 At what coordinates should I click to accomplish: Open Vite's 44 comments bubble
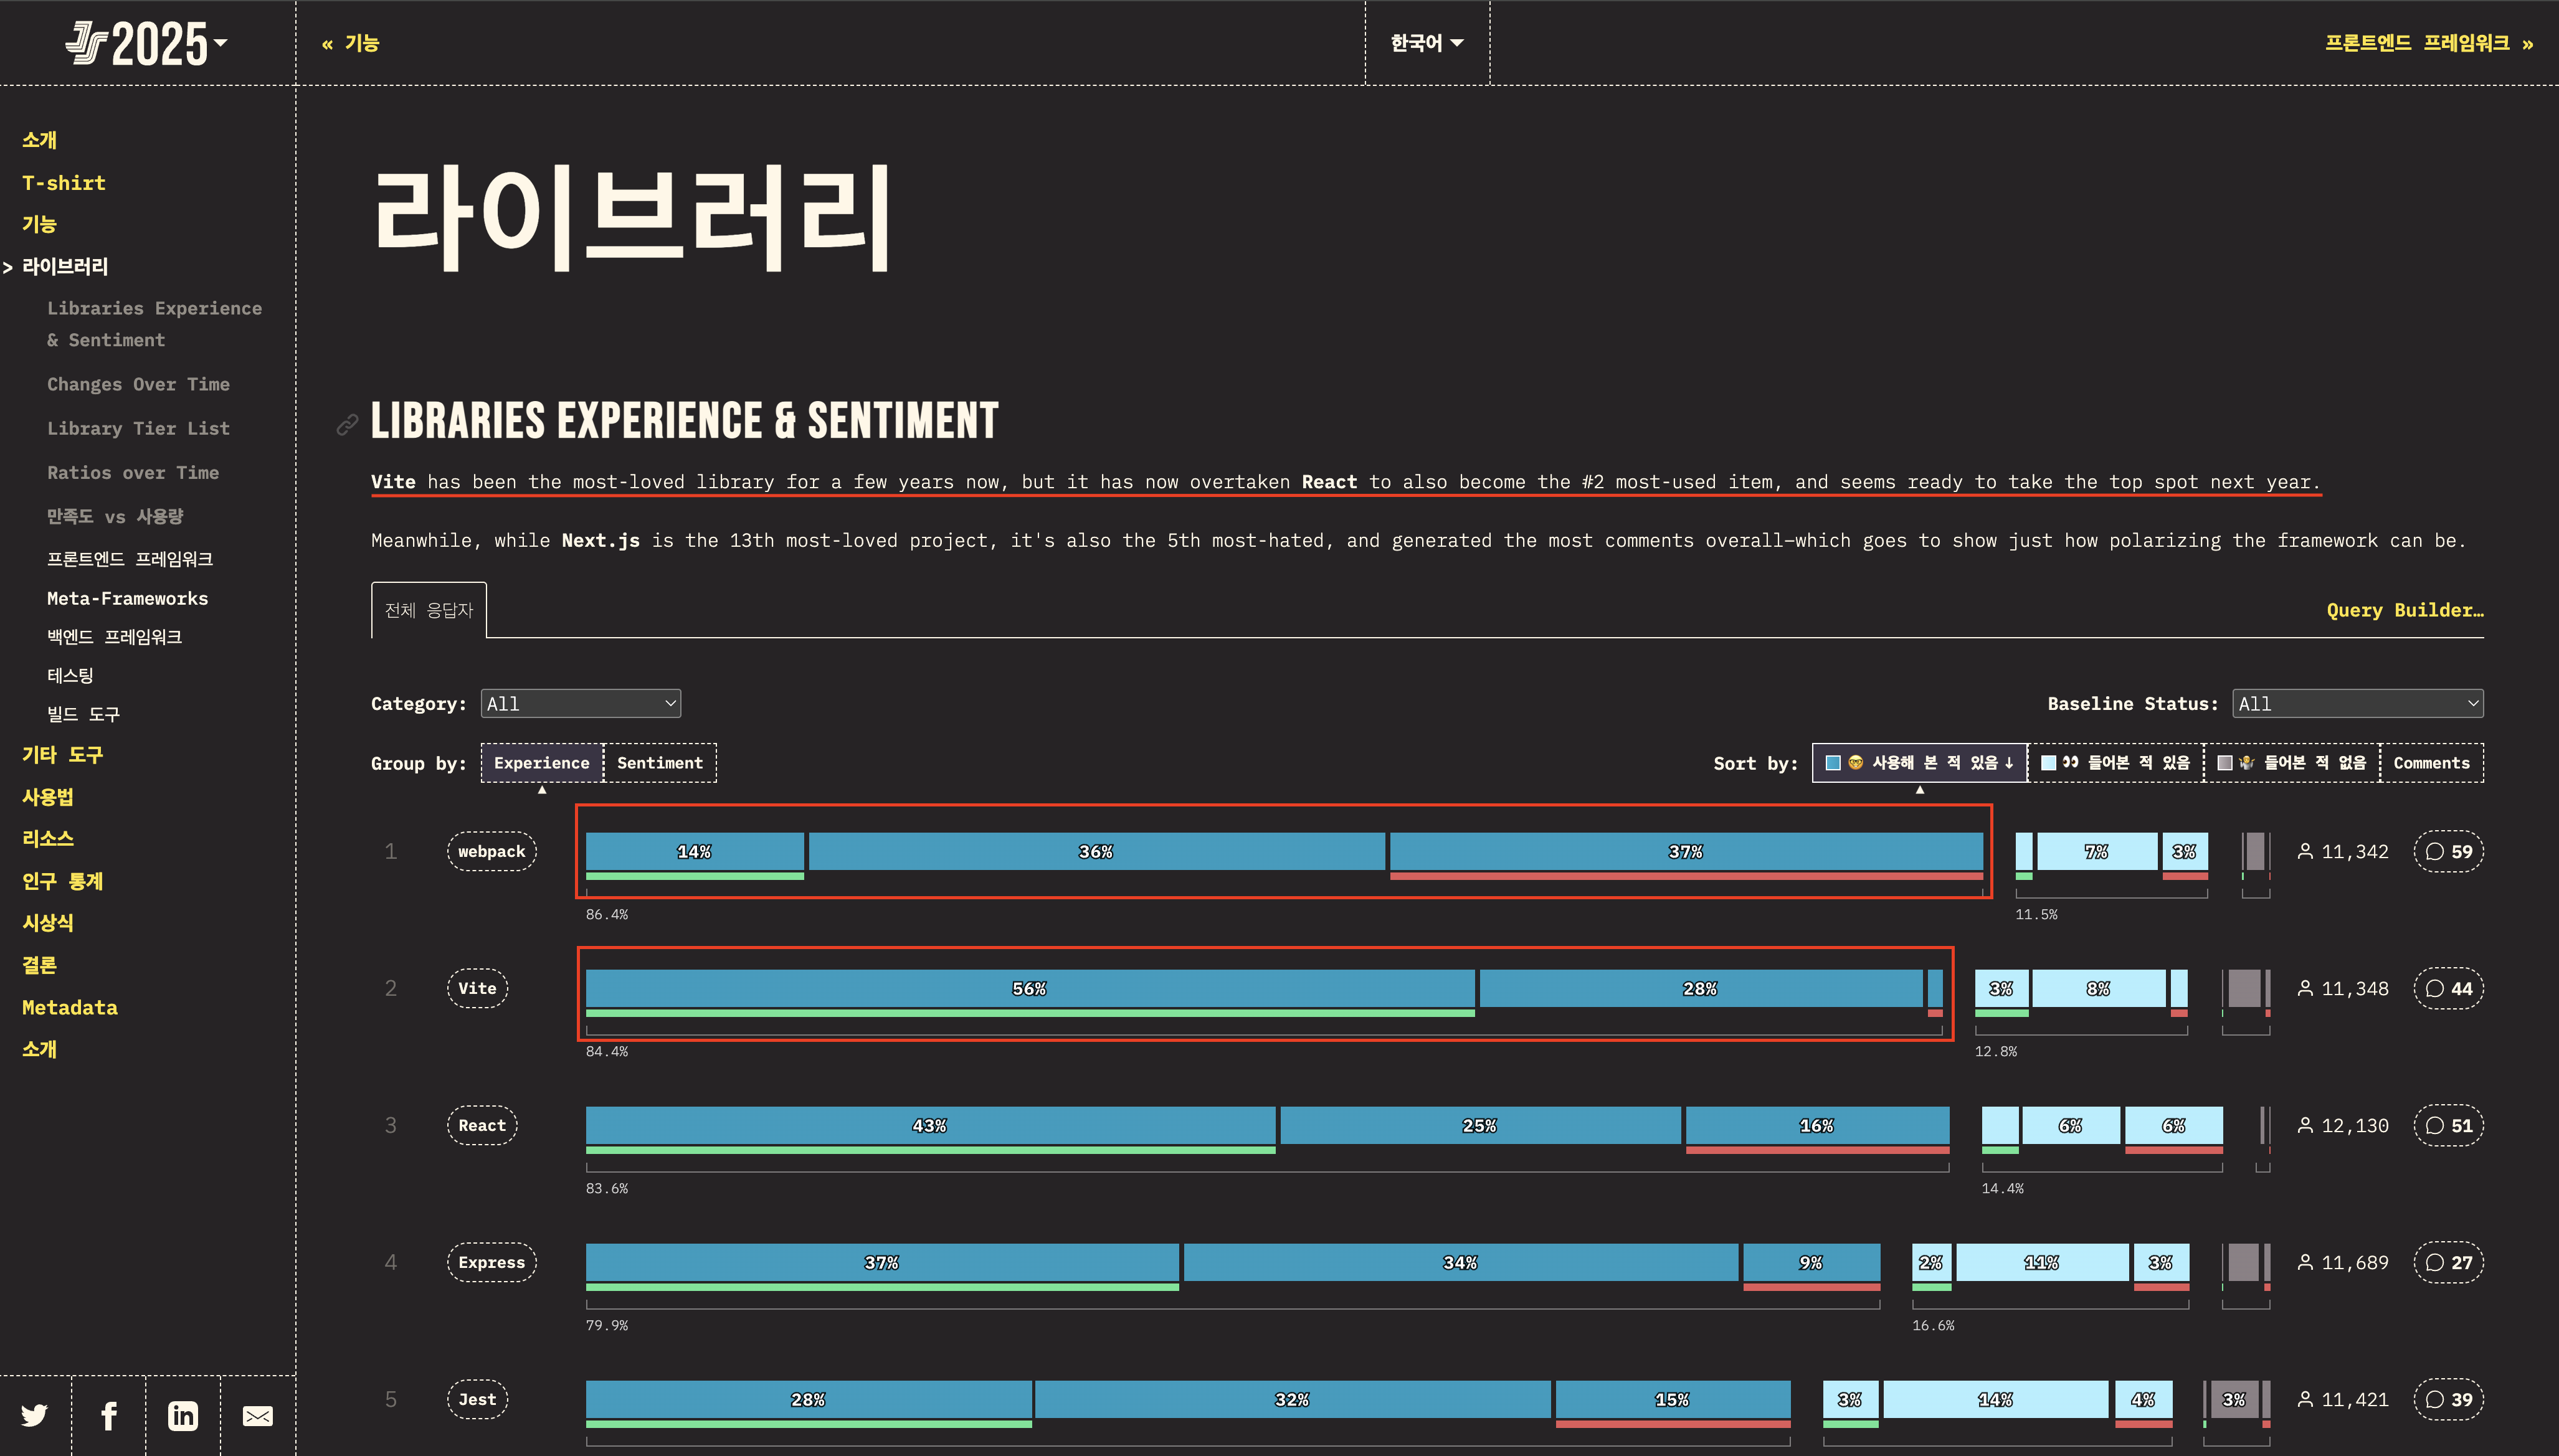click(2448, 988)
